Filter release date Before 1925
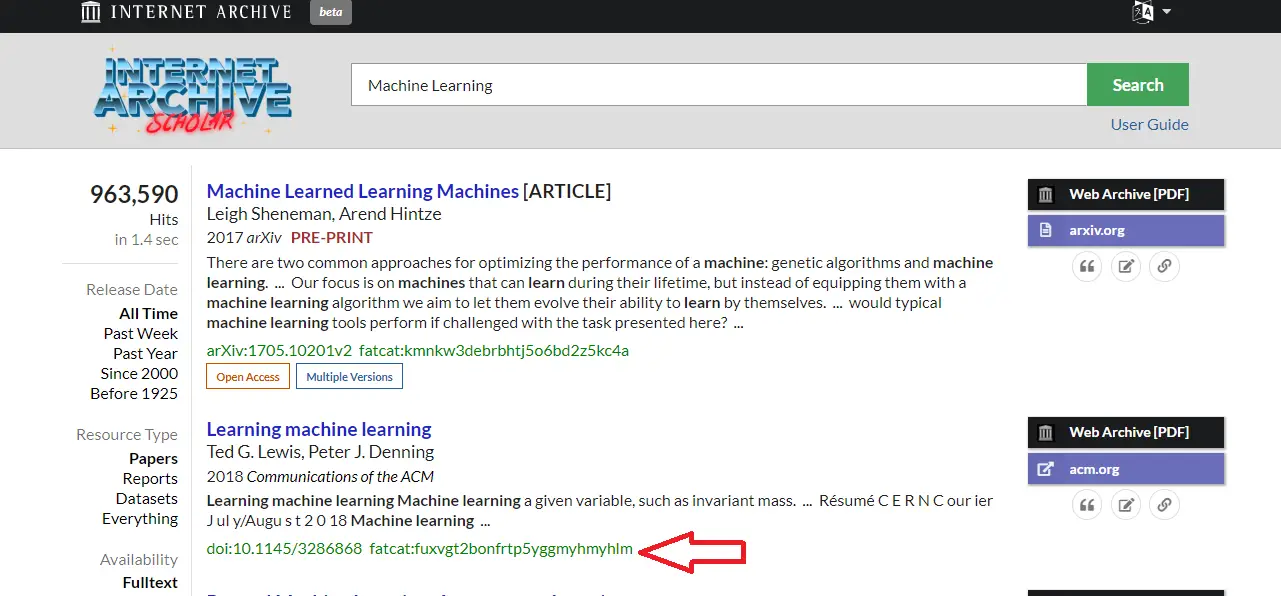This screenshot has height=596, width=1281. 134,393
